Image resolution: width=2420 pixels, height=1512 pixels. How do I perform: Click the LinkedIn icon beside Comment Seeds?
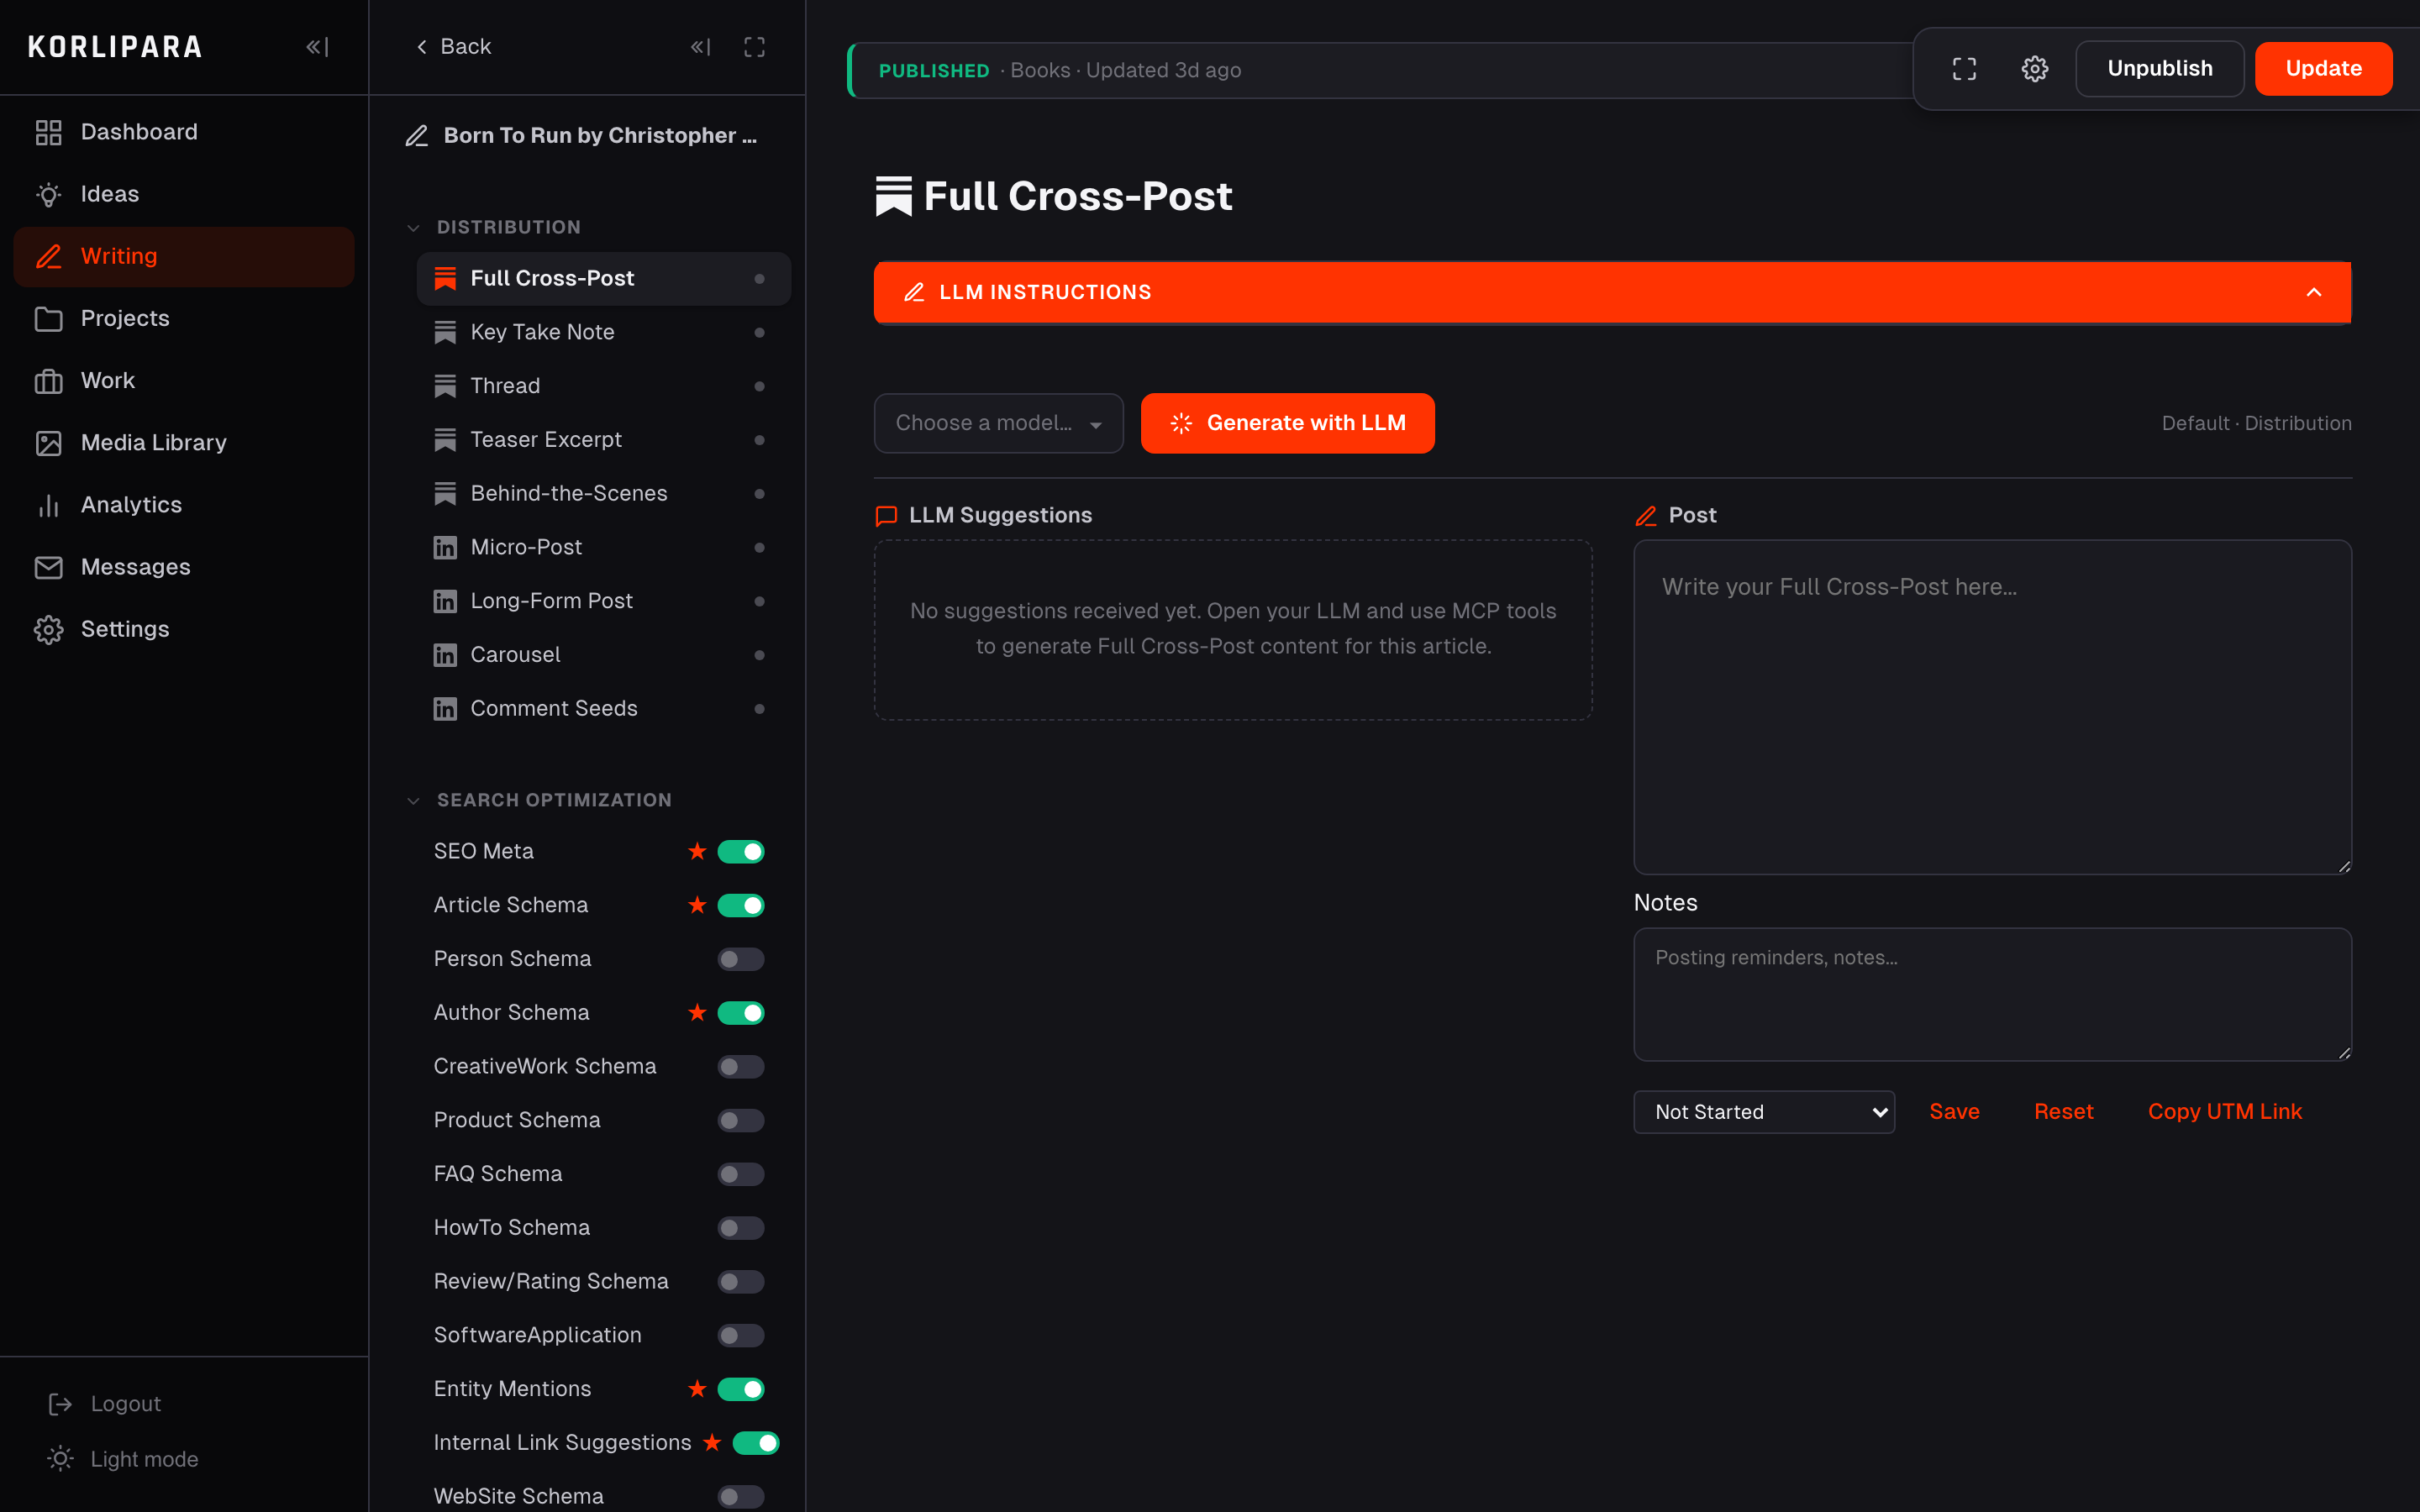pos(445,709)
